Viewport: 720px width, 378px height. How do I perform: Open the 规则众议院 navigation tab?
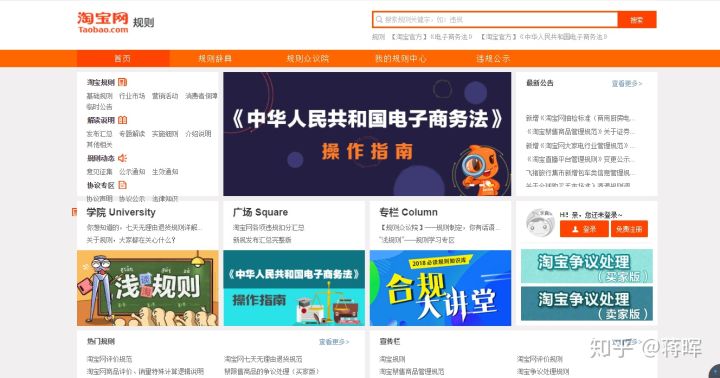click(x=308, y=58)
